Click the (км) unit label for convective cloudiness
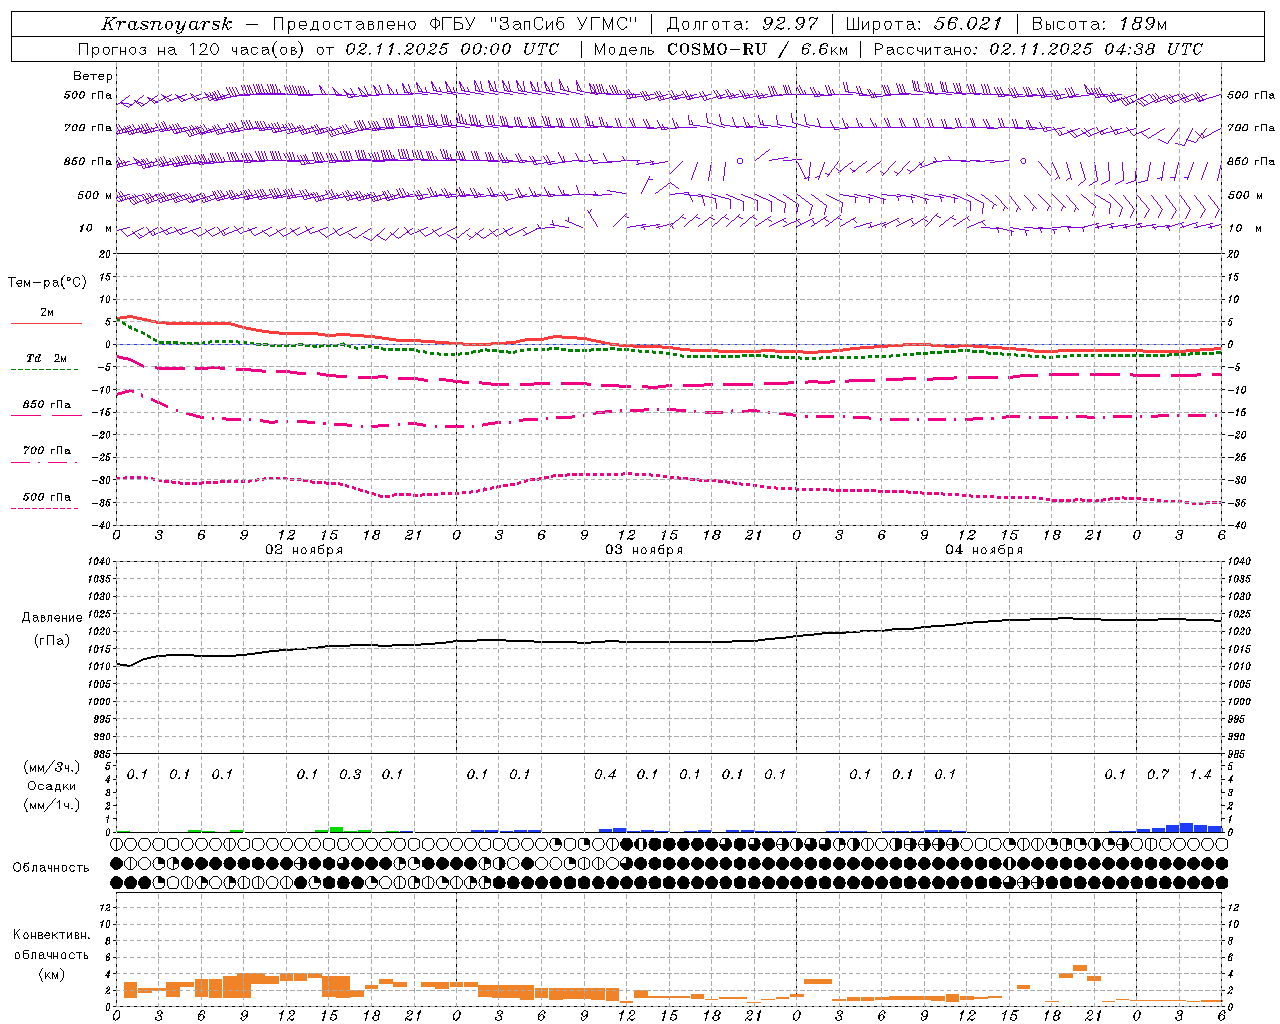The image size is (1280, 1024). pyautogui.click(x=51, y=974)
